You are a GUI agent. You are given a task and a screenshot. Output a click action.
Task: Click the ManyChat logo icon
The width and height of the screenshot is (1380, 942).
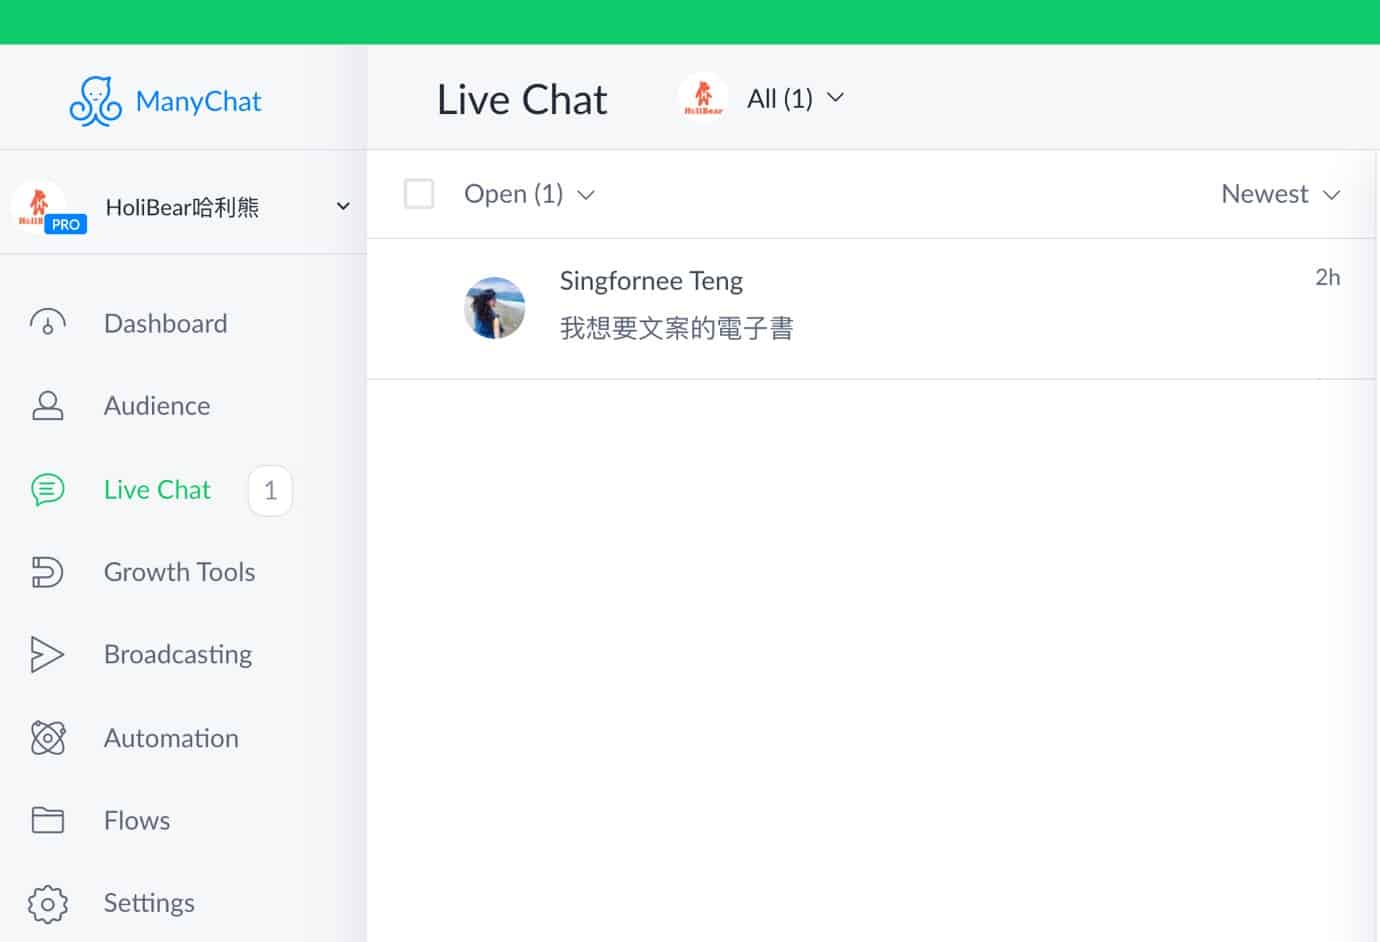(x=96, y=101)
